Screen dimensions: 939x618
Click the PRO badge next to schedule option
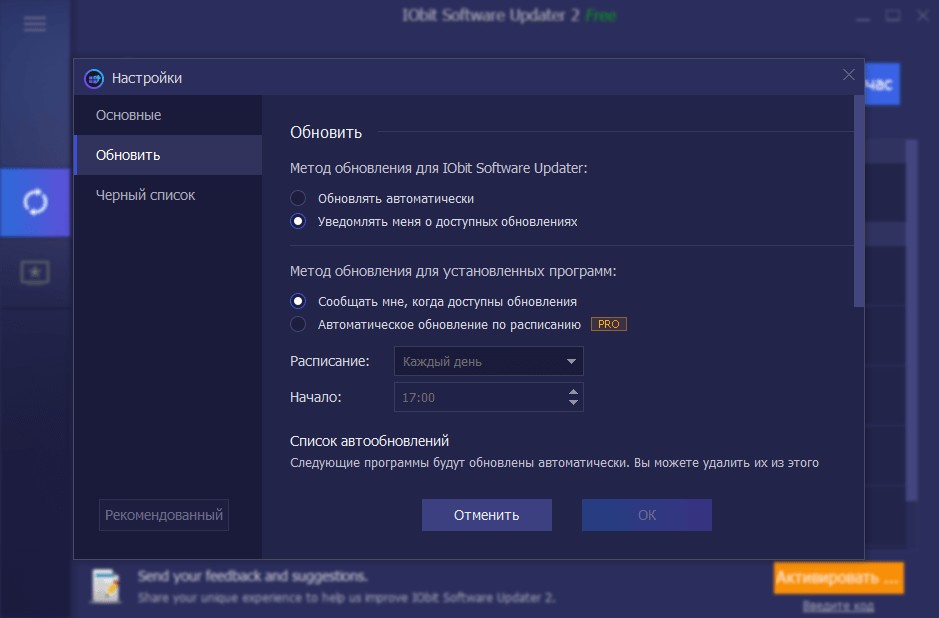coord(609,325)
